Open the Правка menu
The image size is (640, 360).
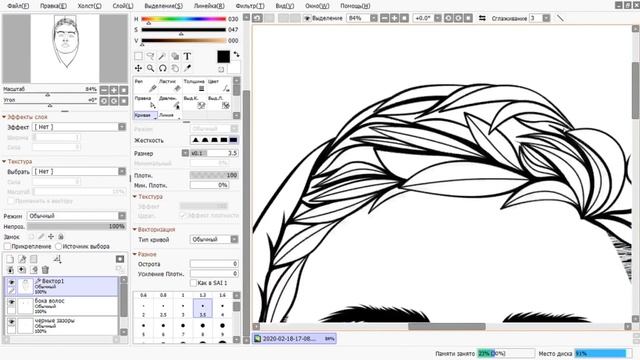coord(53,6)
